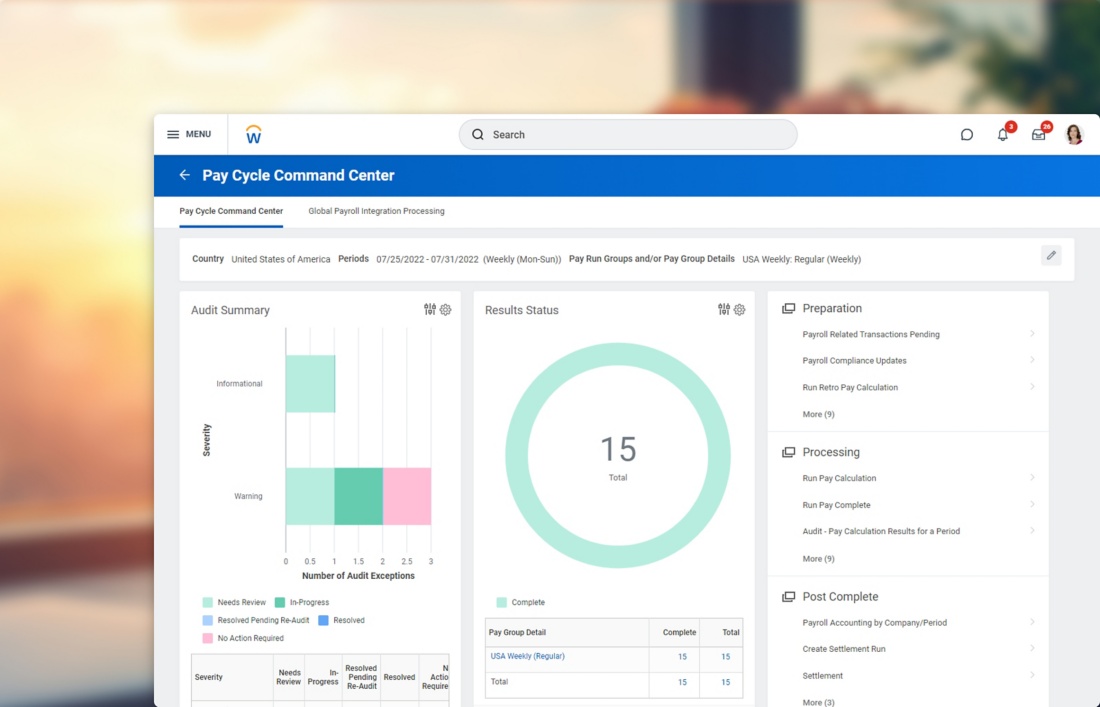This screenshot has width=1100, height=707.
Task: Open the notifications bell icon
Action: click(x=1002, y=135)
